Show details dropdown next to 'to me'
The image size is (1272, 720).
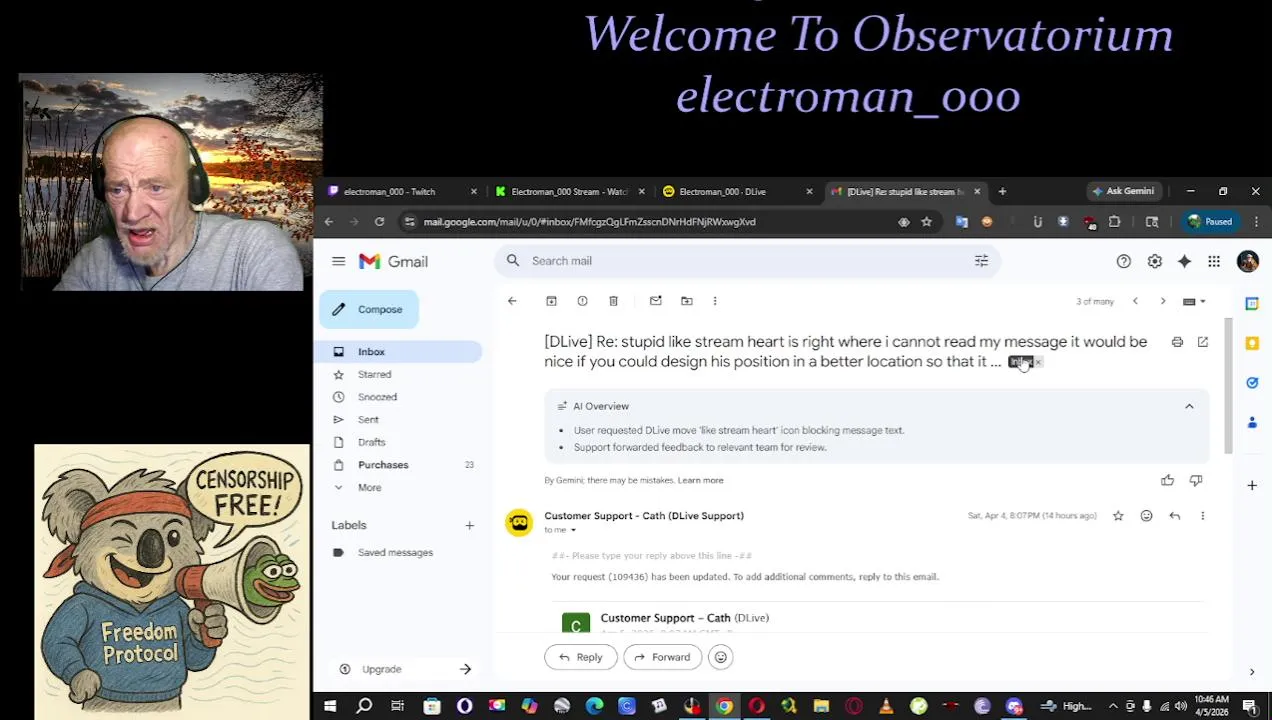[573, 530]
